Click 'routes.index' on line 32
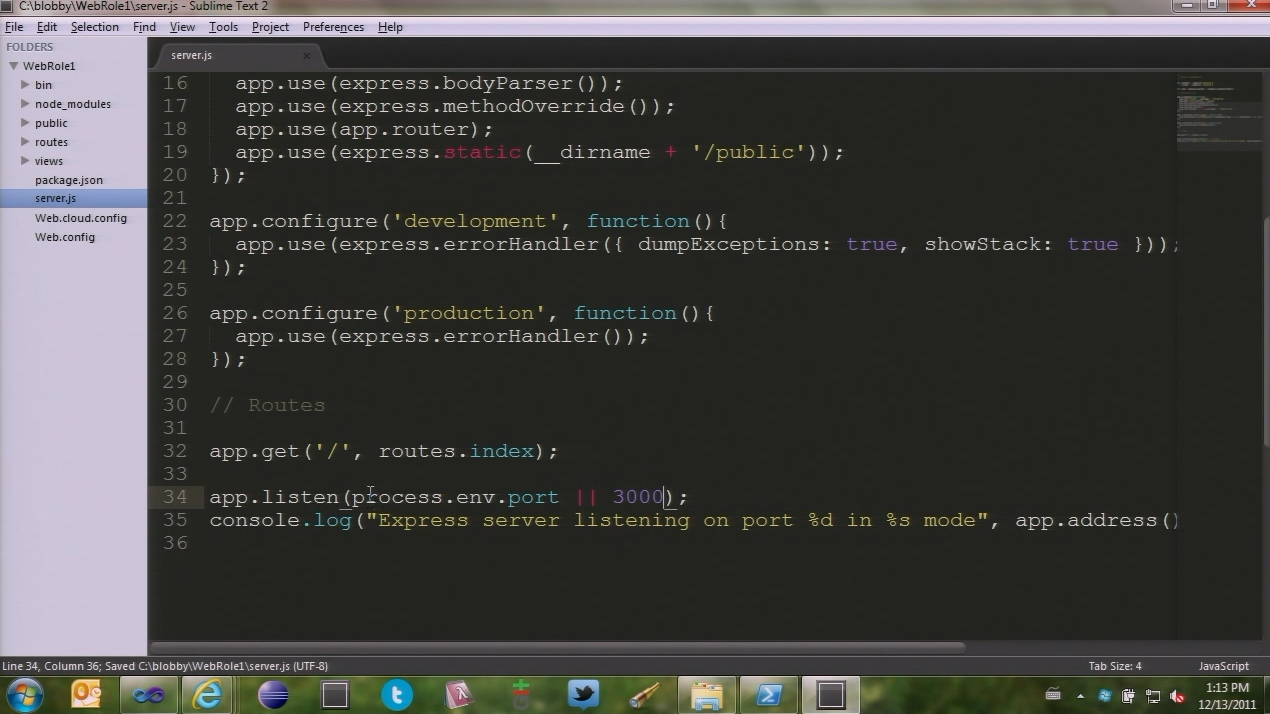 456,451
